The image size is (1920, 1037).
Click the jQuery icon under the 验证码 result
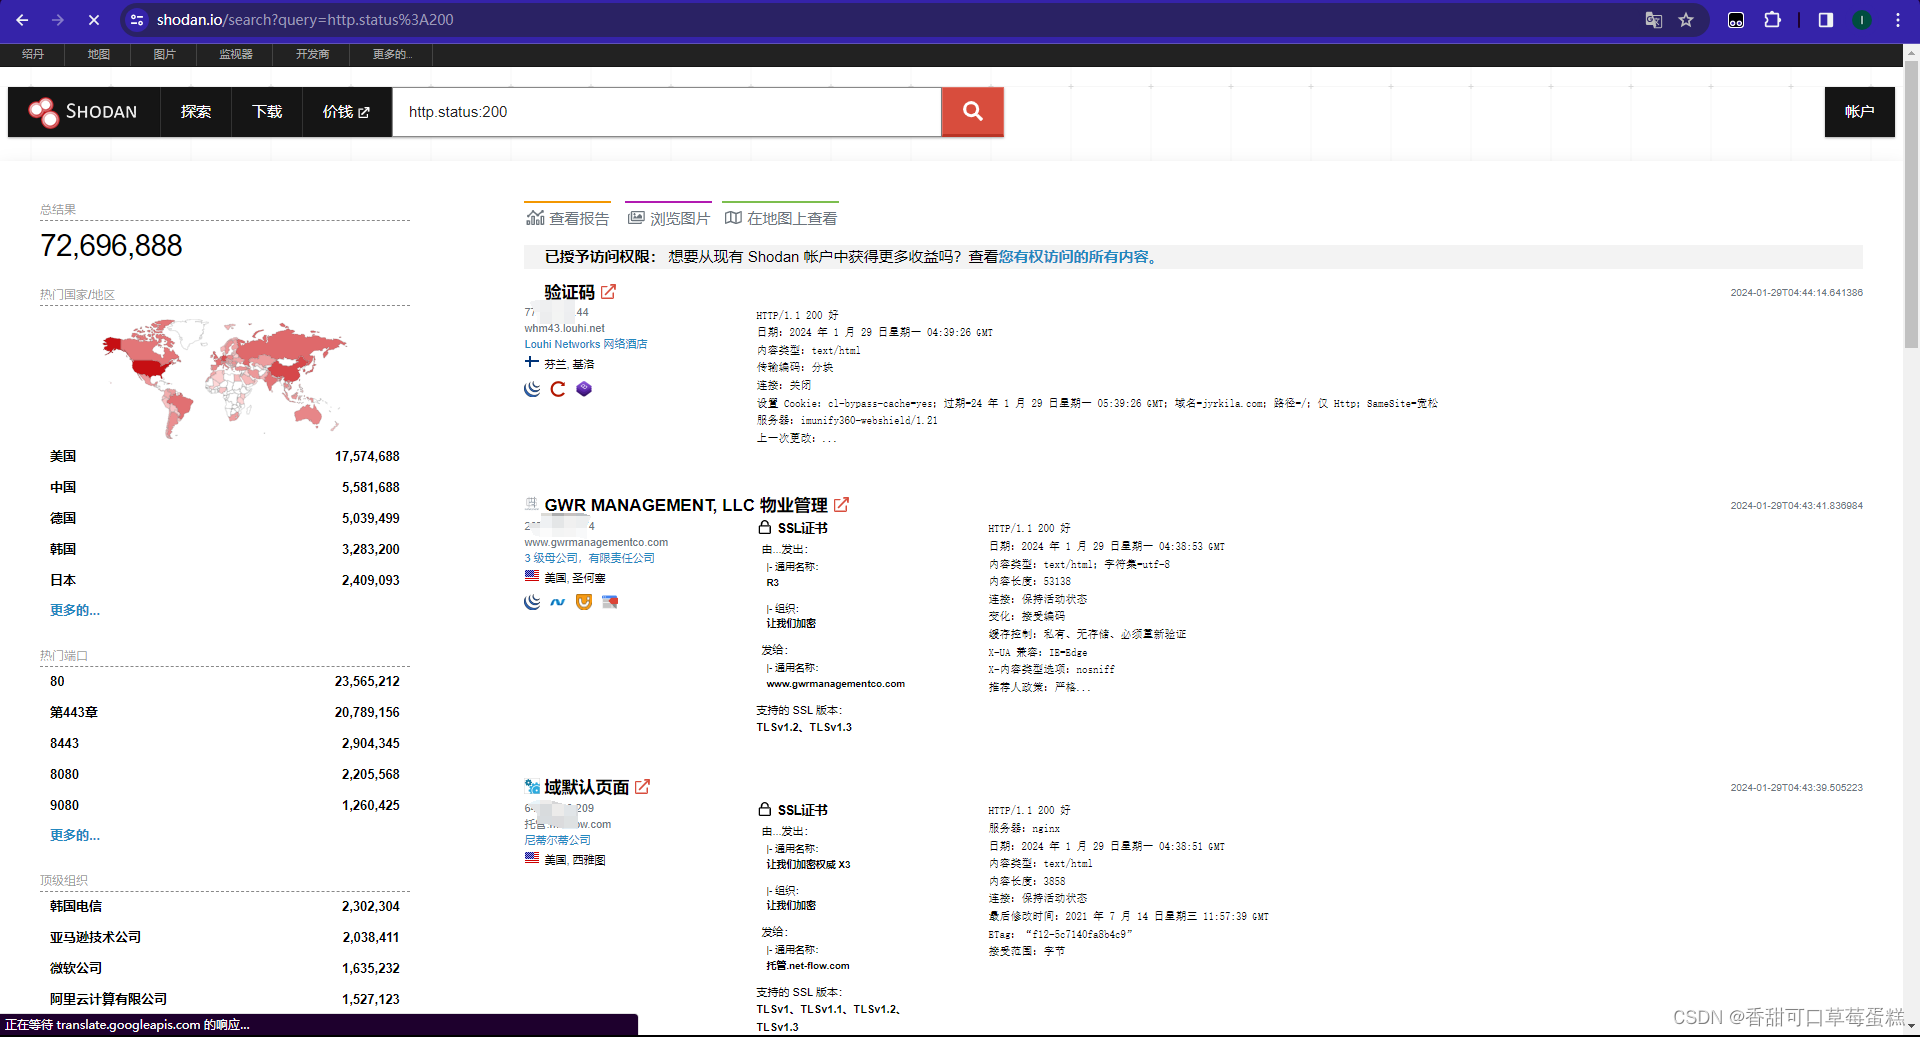(531, 389)
